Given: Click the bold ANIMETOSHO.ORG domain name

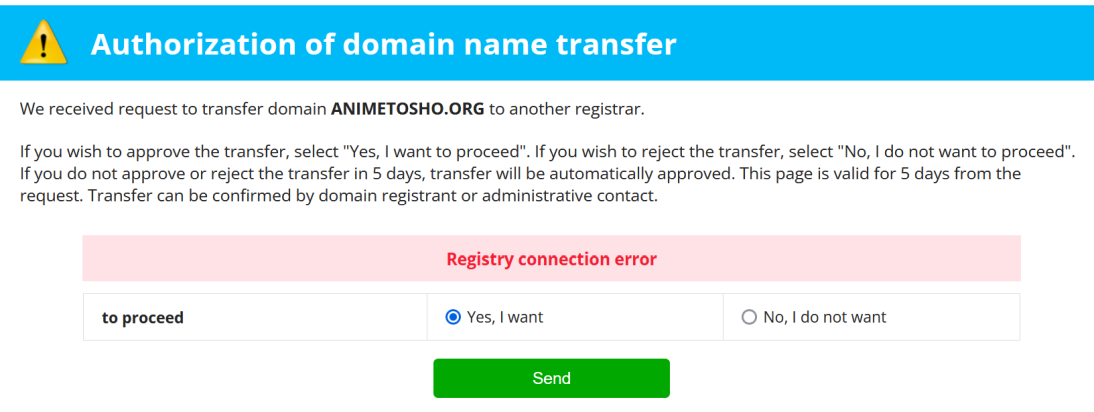Looking at the screenshot, I should coord(407,108).
